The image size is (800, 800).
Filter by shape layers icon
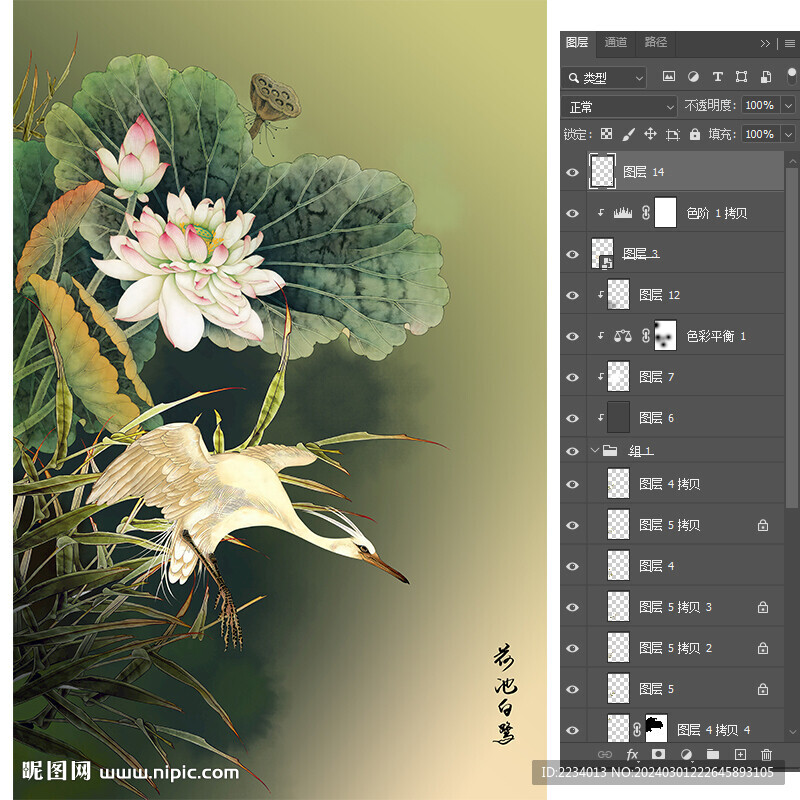pos(741,77)
